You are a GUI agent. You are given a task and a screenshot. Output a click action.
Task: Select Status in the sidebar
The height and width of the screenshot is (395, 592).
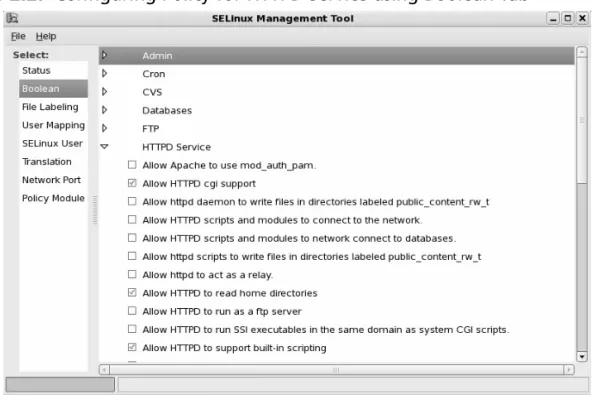click(x=53, y=71)
